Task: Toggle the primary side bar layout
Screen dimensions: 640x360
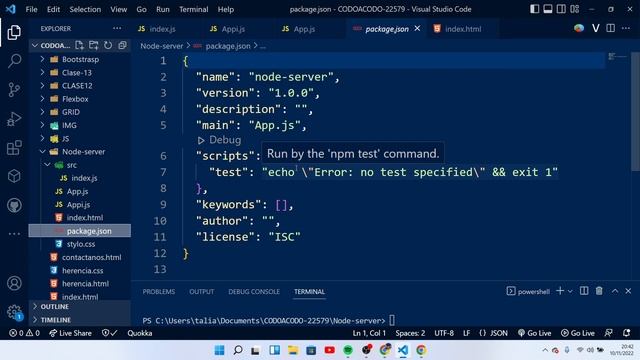Action: (534, 9)
